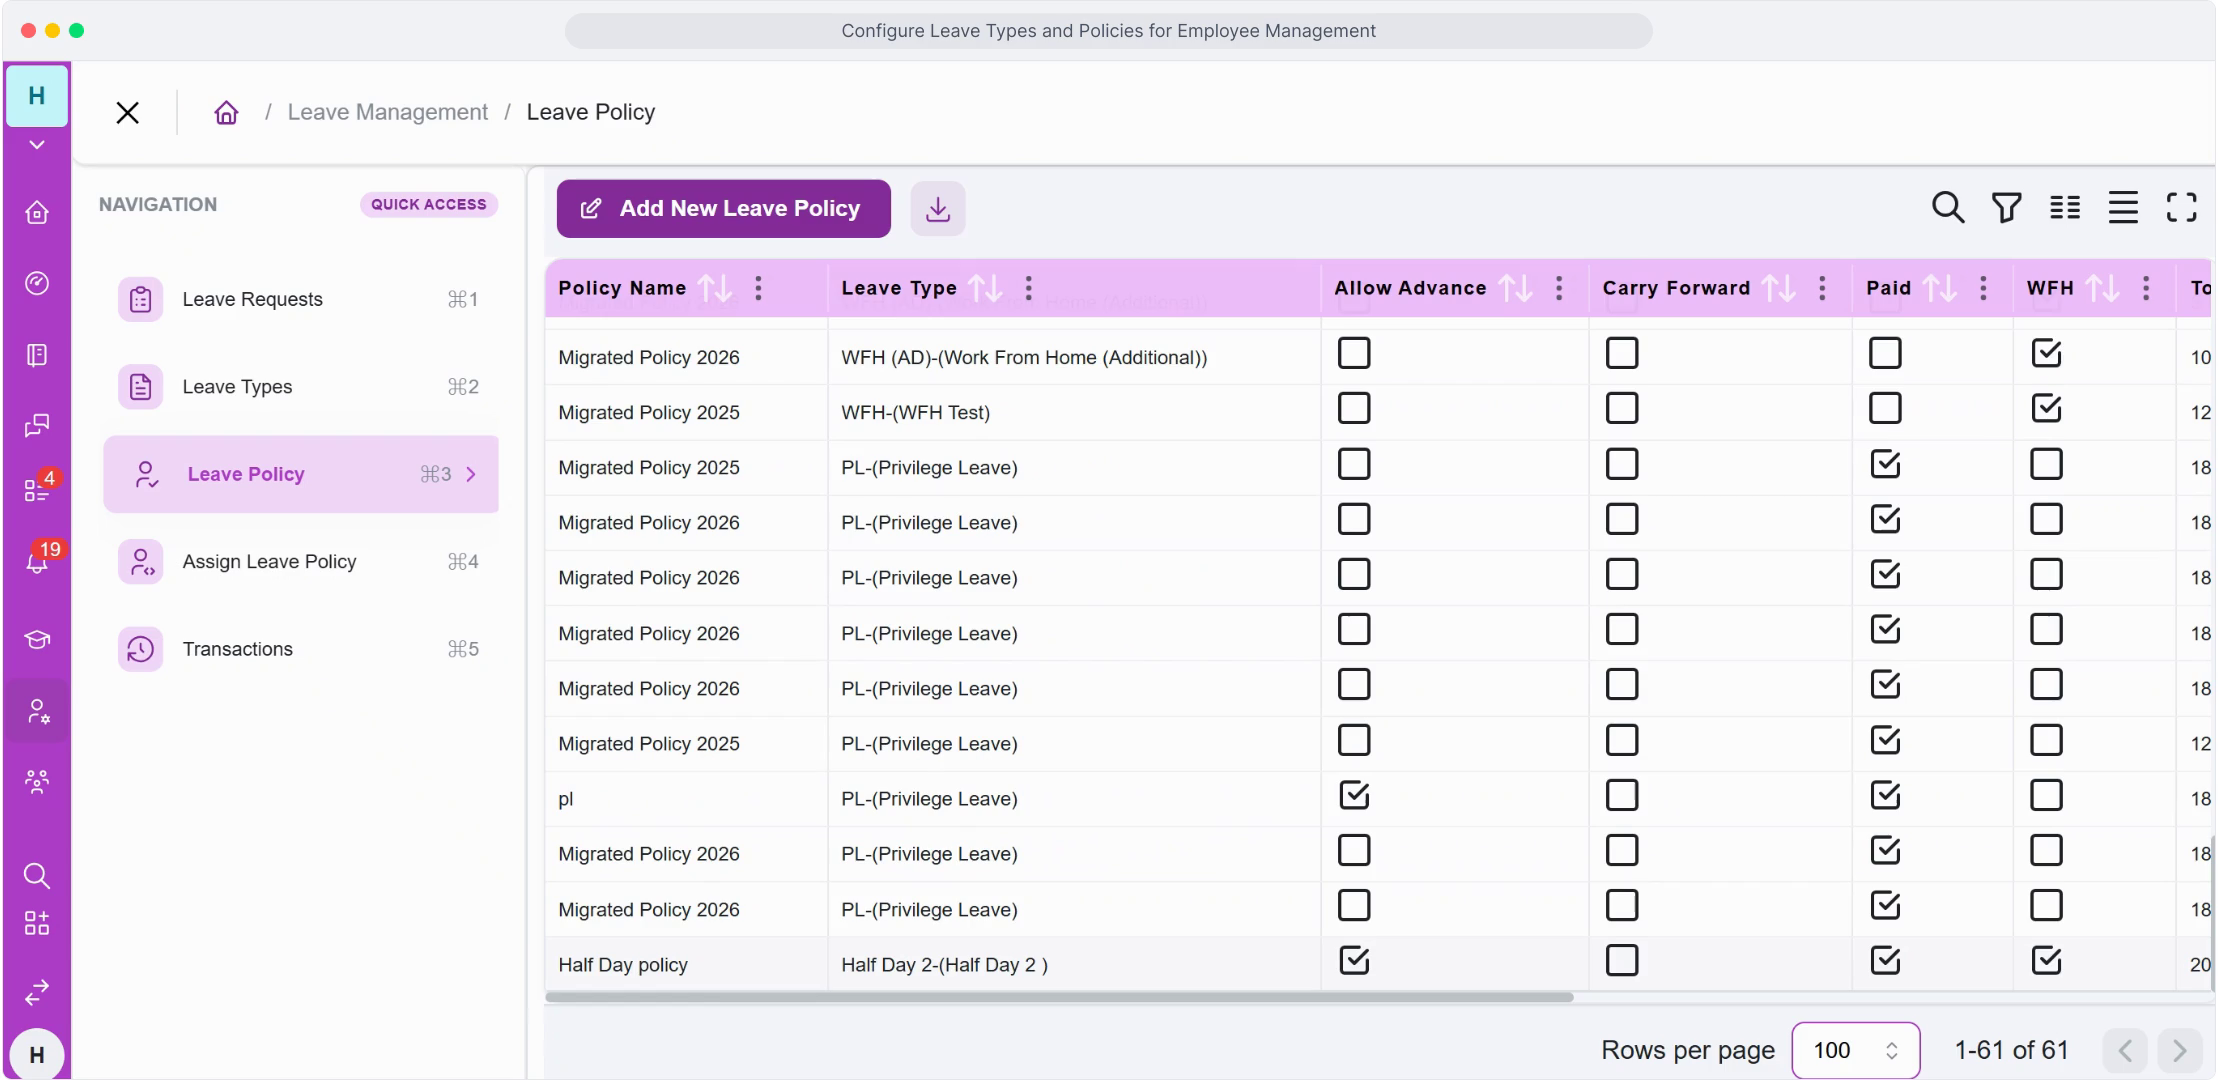Open Allow Advance column options menu
The height and width of the screenshot is (1080, 2218).
coord(1559,288)
